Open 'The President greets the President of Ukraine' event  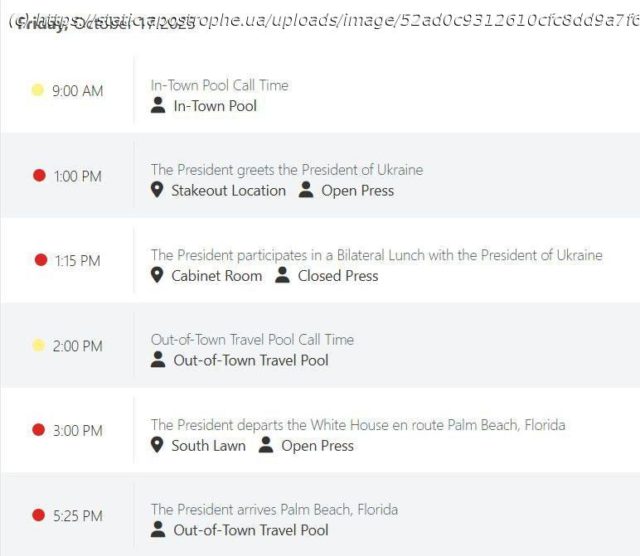click(x=286, y=170)
